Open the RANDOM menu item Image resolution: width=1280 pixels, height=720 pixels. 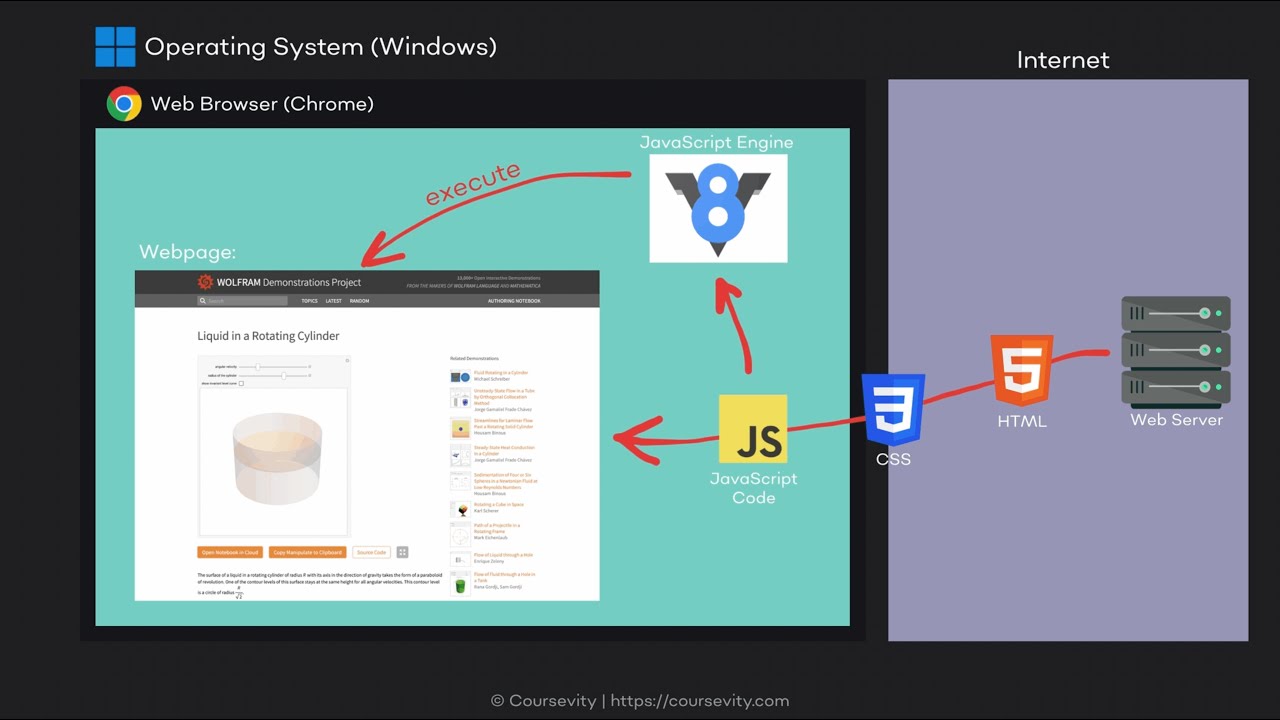coord(359,301)
